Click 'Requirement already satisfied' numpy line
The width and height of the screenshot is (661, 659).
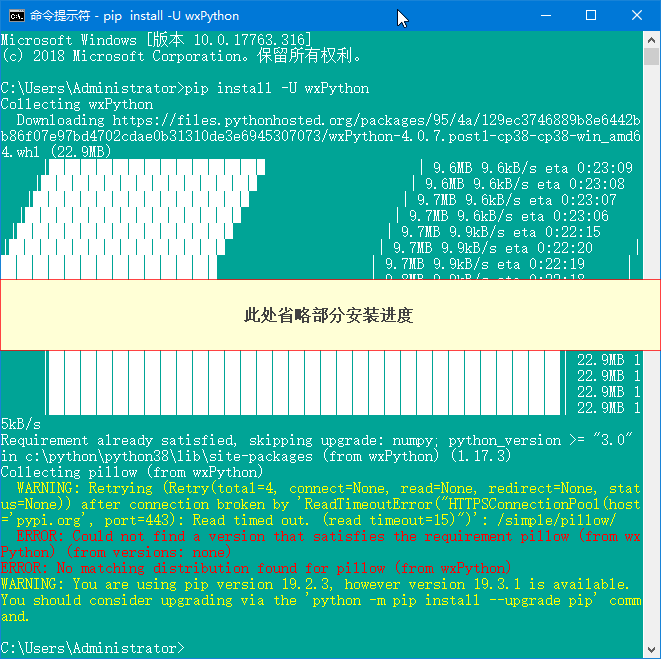[316, 440]
